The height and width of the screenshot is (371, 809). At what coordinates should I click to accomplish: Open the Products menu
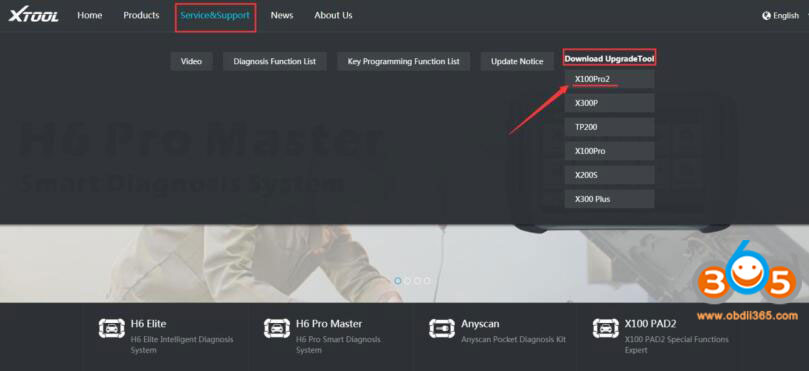141,15
